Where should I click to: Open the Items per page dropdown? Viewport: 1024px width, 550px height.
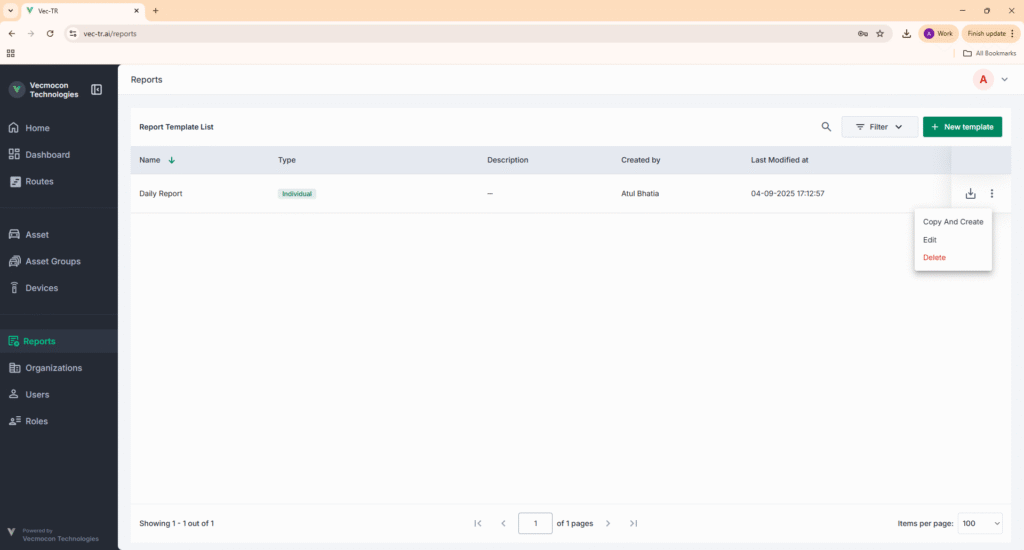pyautogui.click(x=981, y=523)
